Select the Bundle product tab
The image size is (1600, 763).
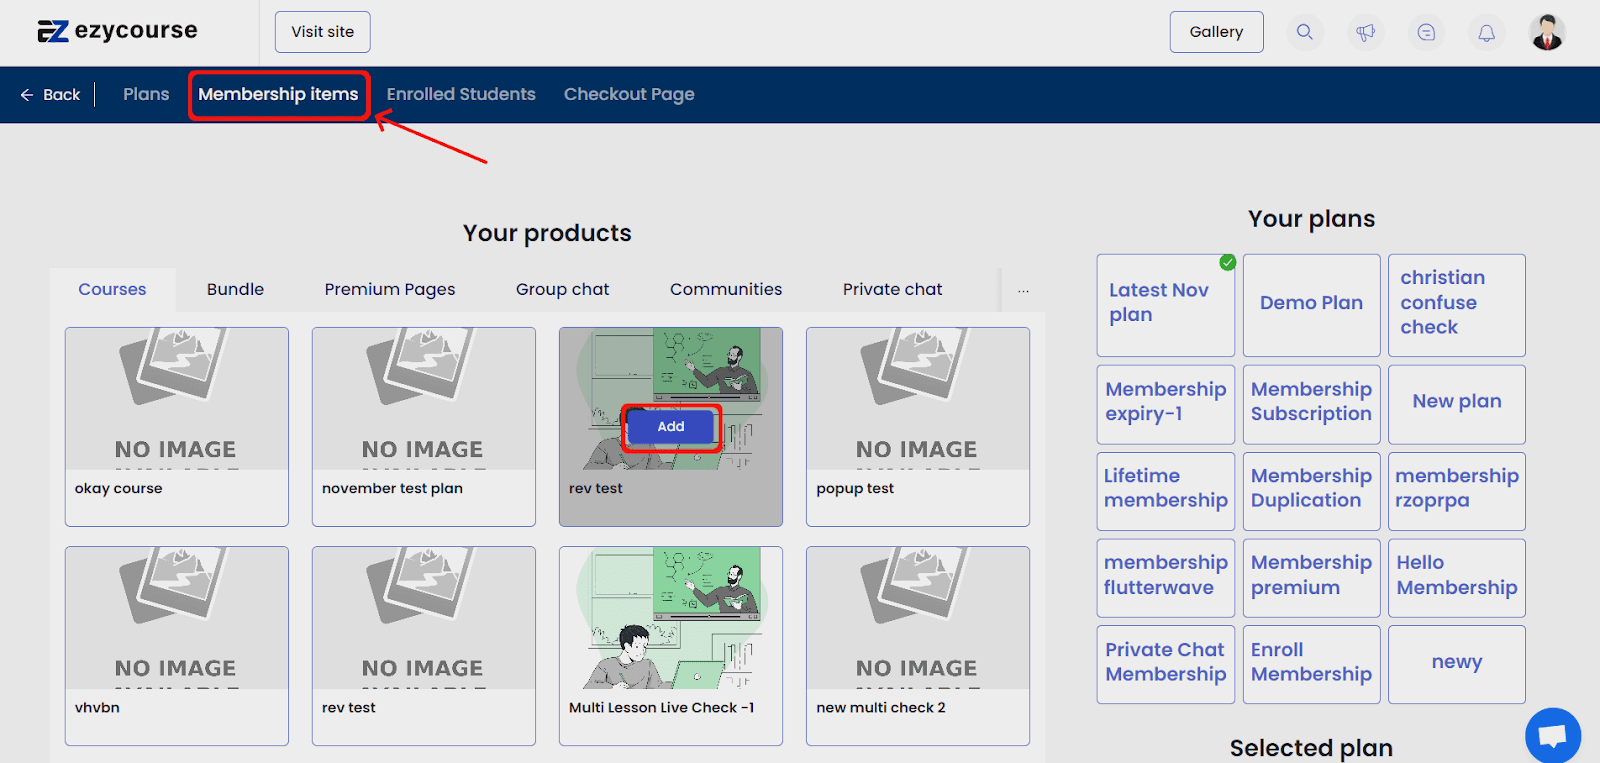(235, 289)
